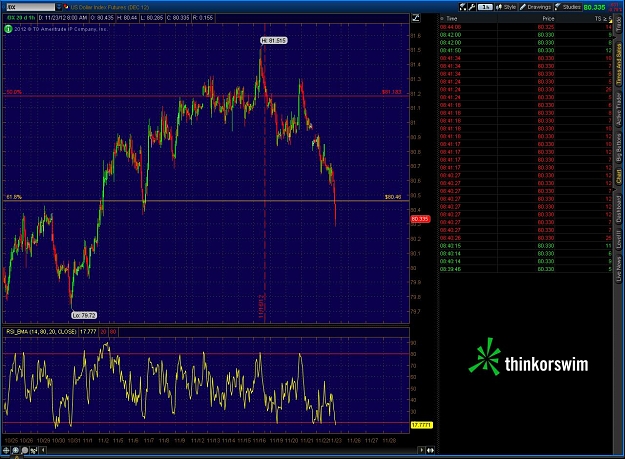Click the zoom-out magnifier icon at bottom
The width and height of the screenshot is (625, 459).
[x=25, y=450]
